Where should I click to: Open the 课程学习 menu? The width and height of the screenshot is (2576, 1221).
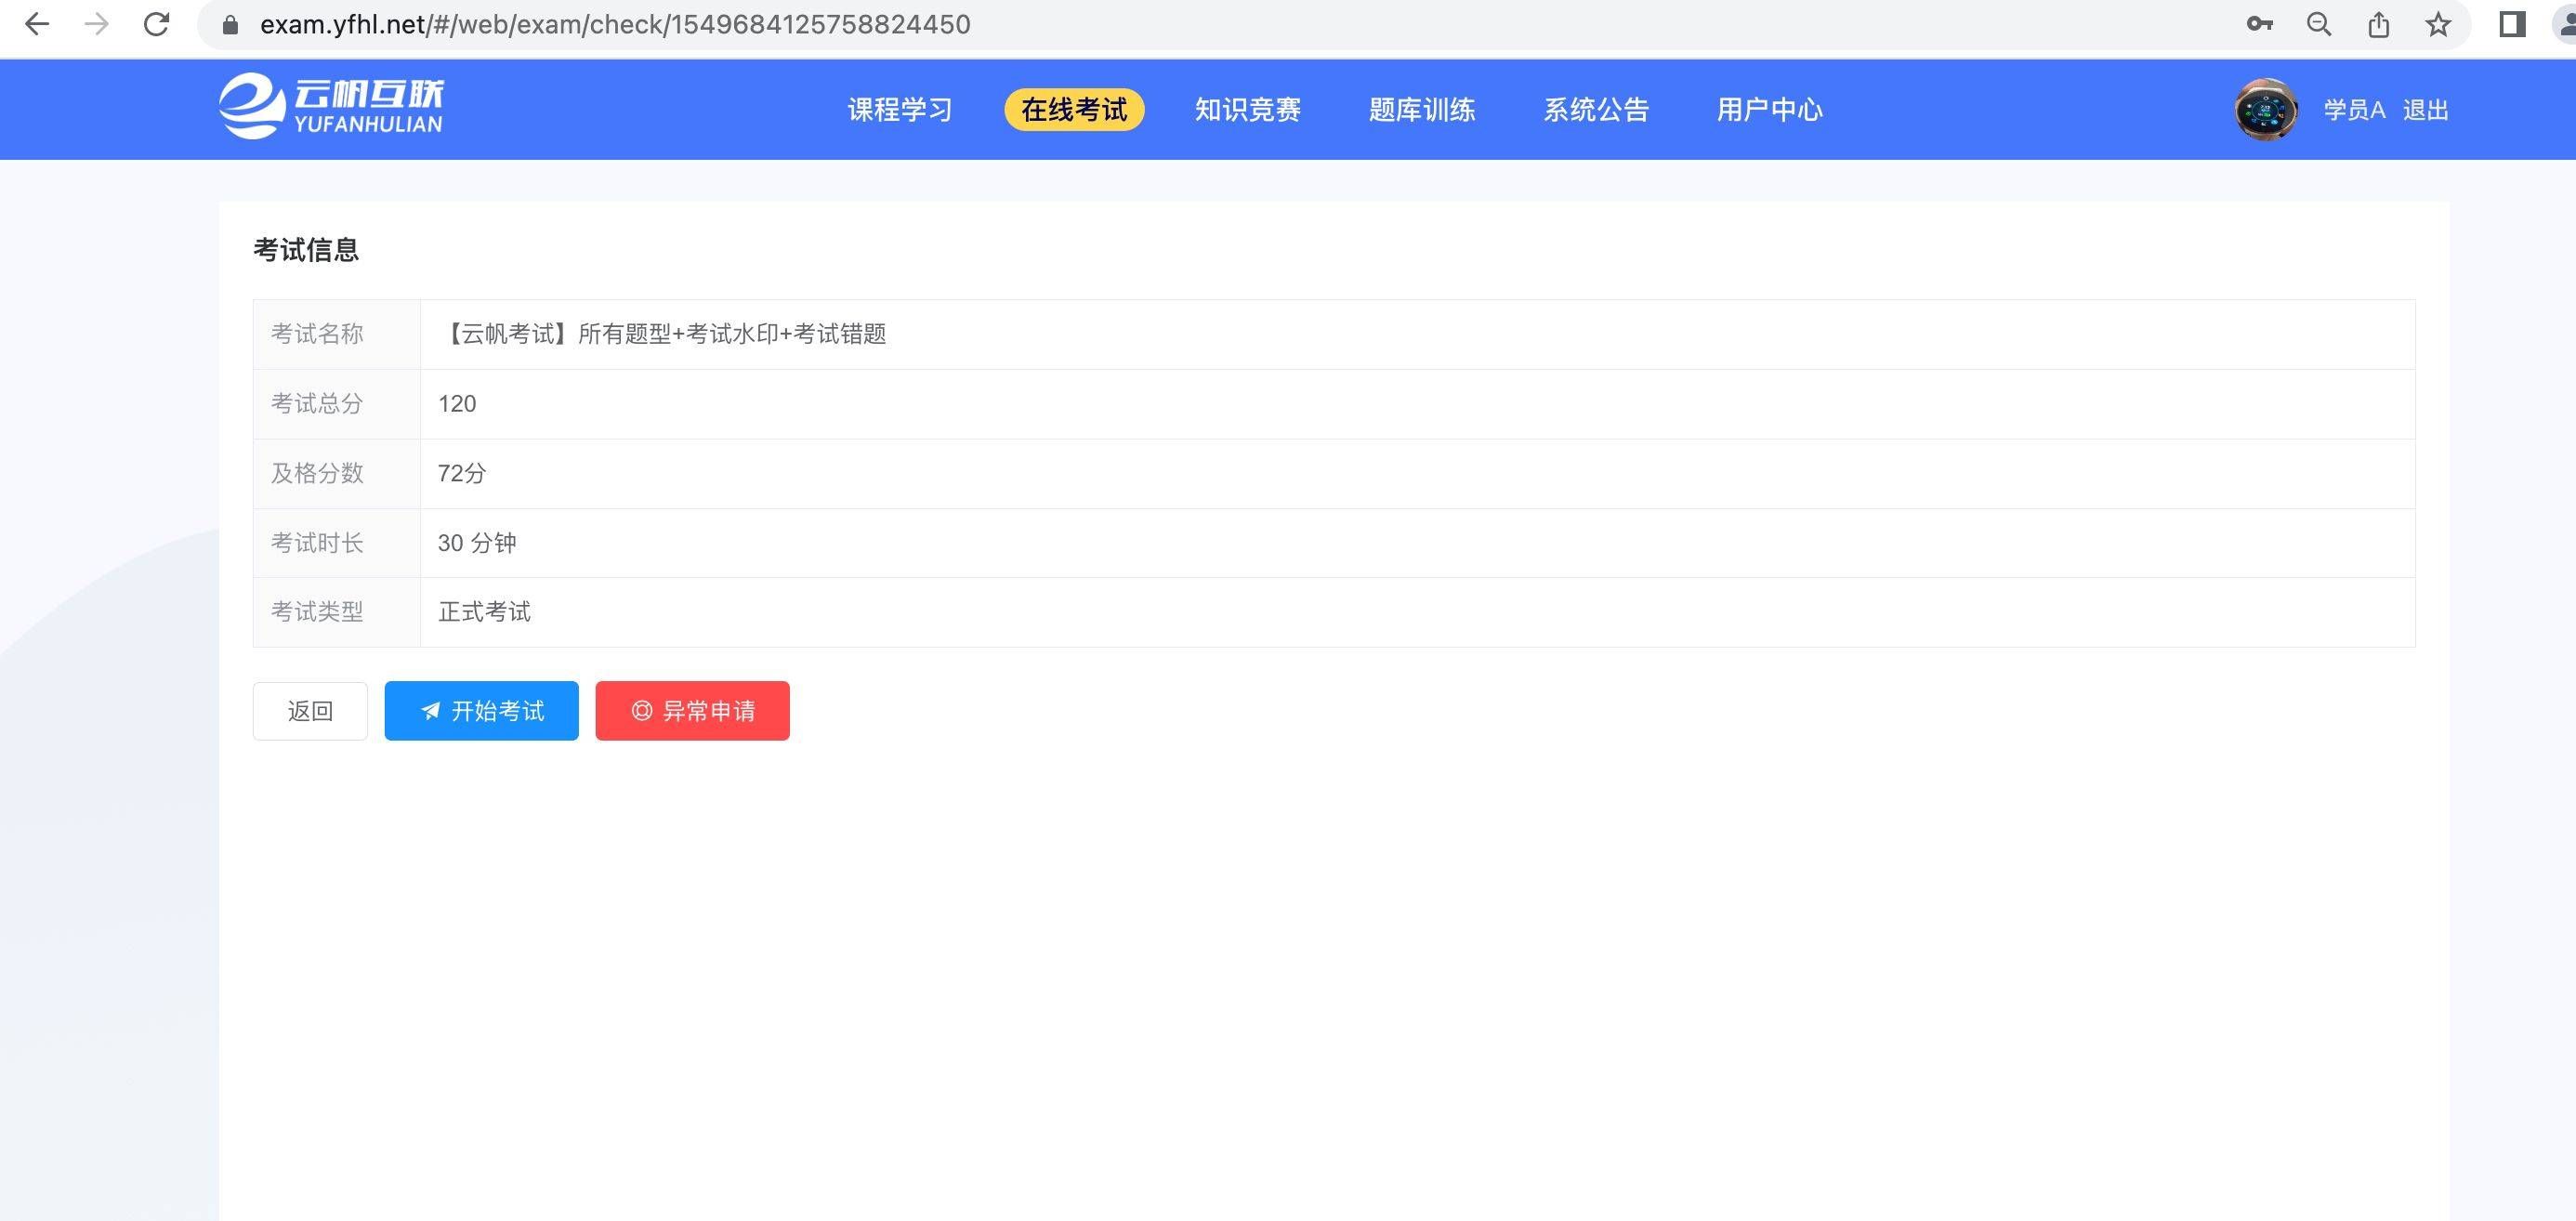(x=900, y=110)
